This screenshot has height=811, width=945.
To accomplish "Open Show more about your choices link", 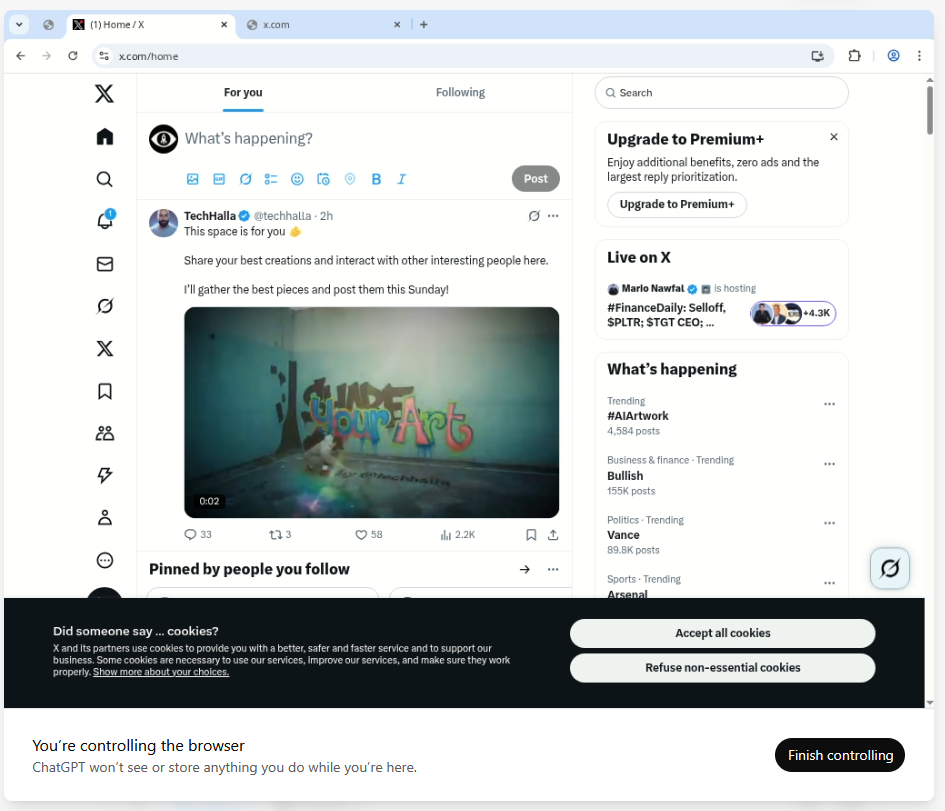I will 161,672.
